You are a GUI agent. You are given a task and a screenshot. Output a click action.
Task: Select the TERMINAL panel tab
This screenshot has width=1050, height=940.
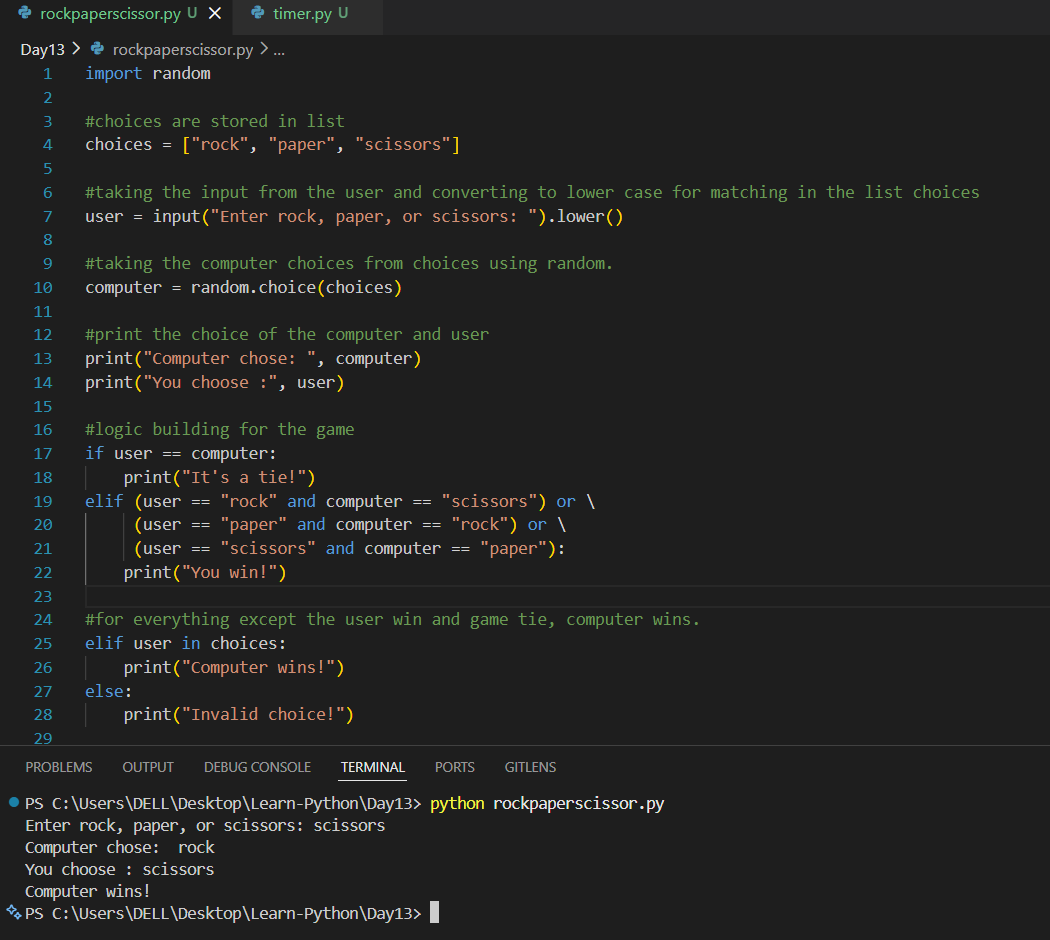coord(372,767)
